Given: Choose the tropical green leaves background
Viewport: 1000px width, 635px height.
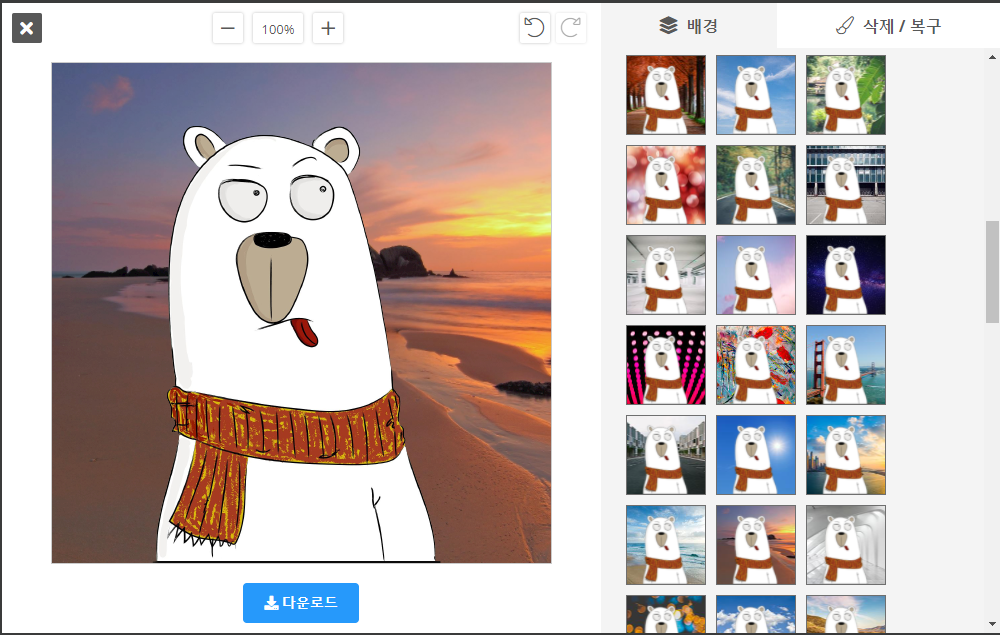Looking at the screenshot, I should [846, 95].
